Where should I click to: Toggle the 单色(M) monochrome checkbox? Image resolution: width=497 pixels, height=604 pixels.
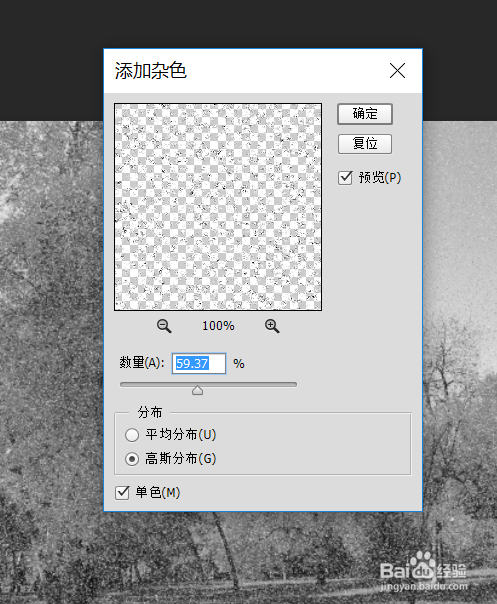pos(122,493)
